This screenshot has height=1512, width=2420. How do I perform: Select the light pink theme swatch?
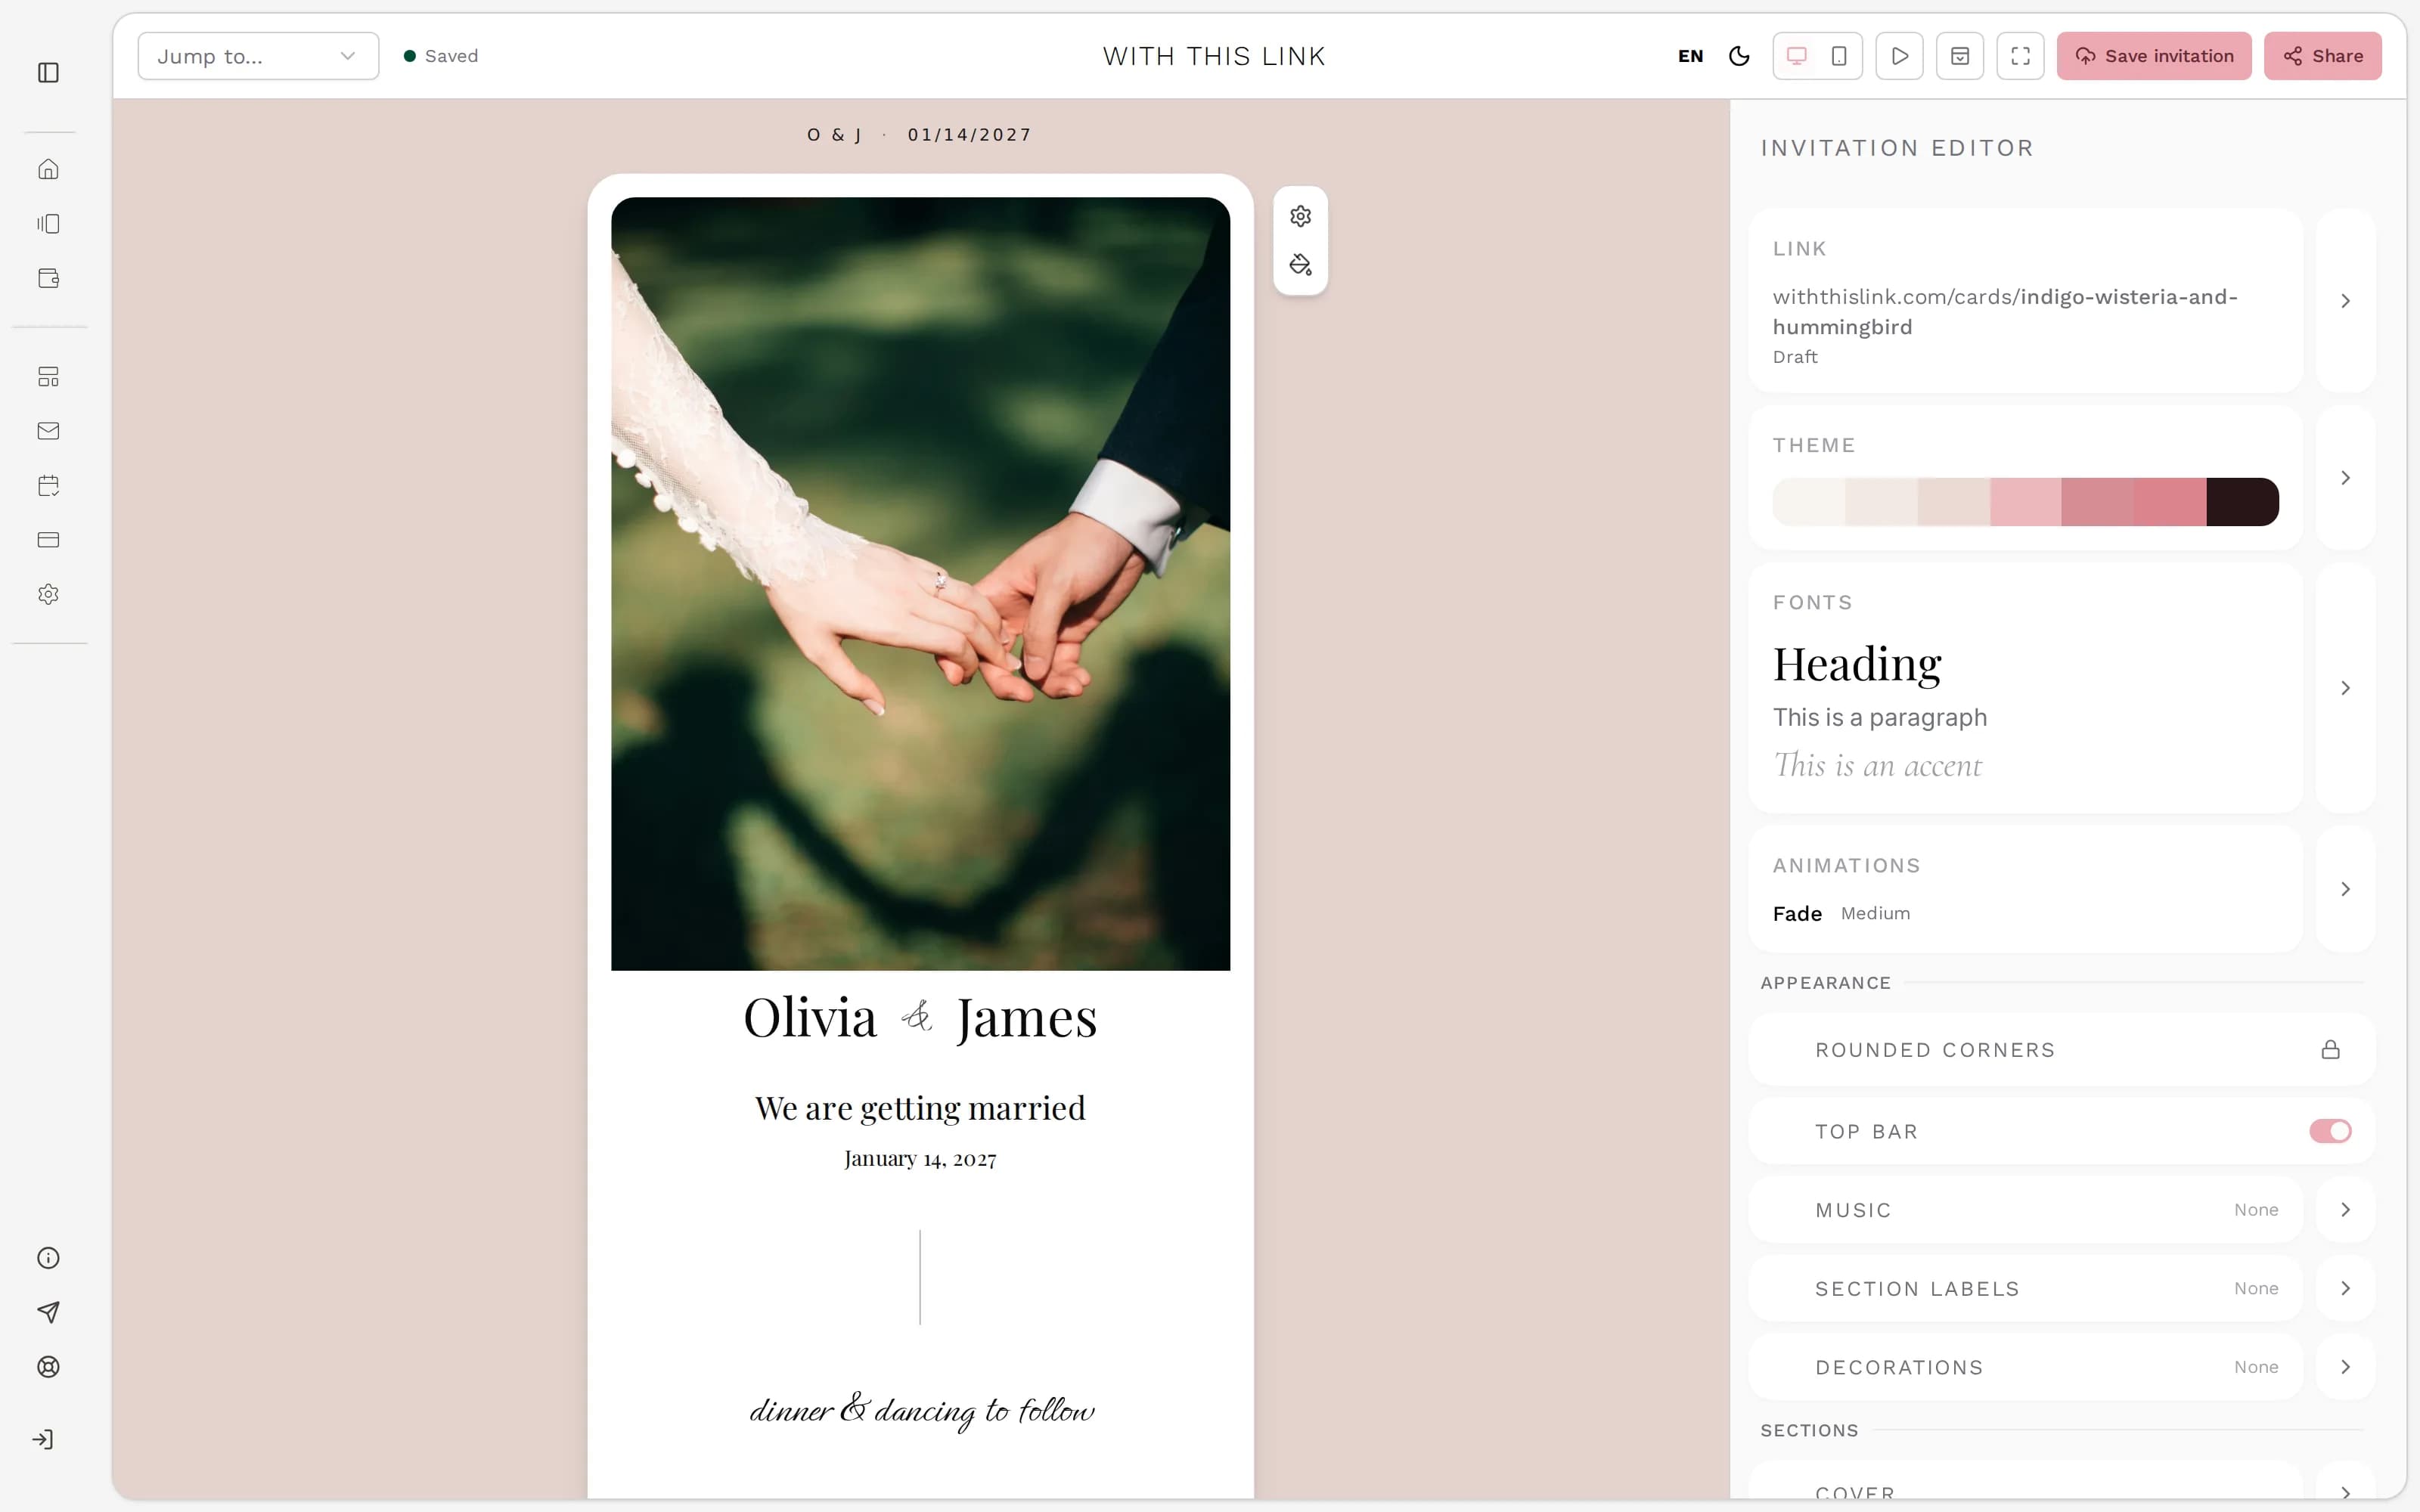pyautogui.click(x=2025, y=502)
